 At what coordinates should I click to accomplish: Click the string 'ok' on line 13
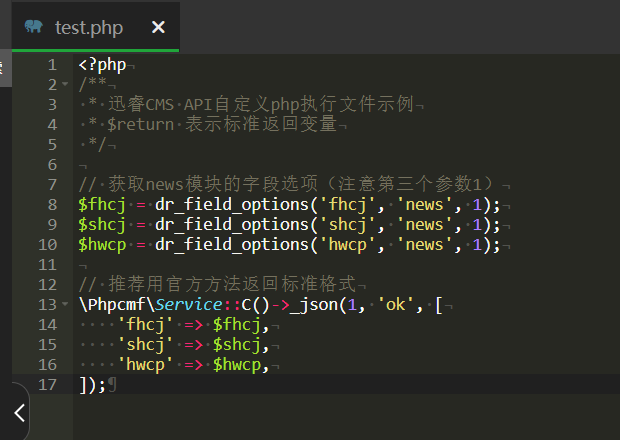pos(395,305)
